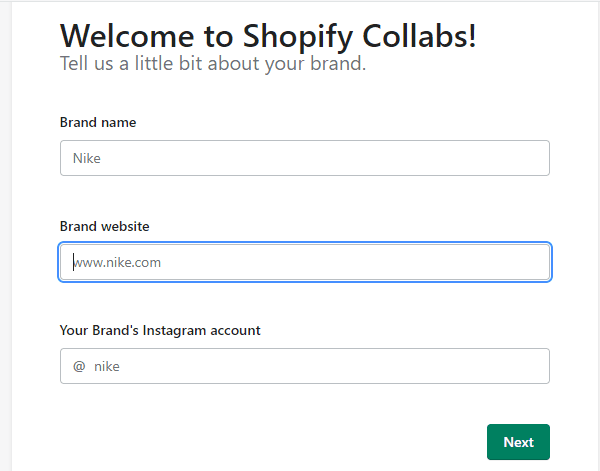Select the Brand website text box
Viewport: 600px width, 471px height.
click(305, 262)
